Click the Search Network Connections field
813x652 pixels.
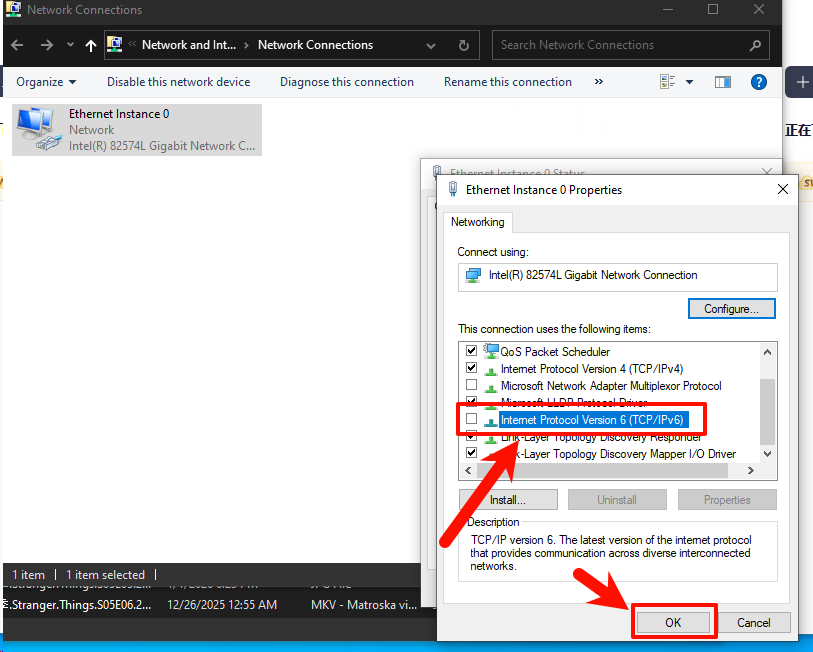click(620, 45)
